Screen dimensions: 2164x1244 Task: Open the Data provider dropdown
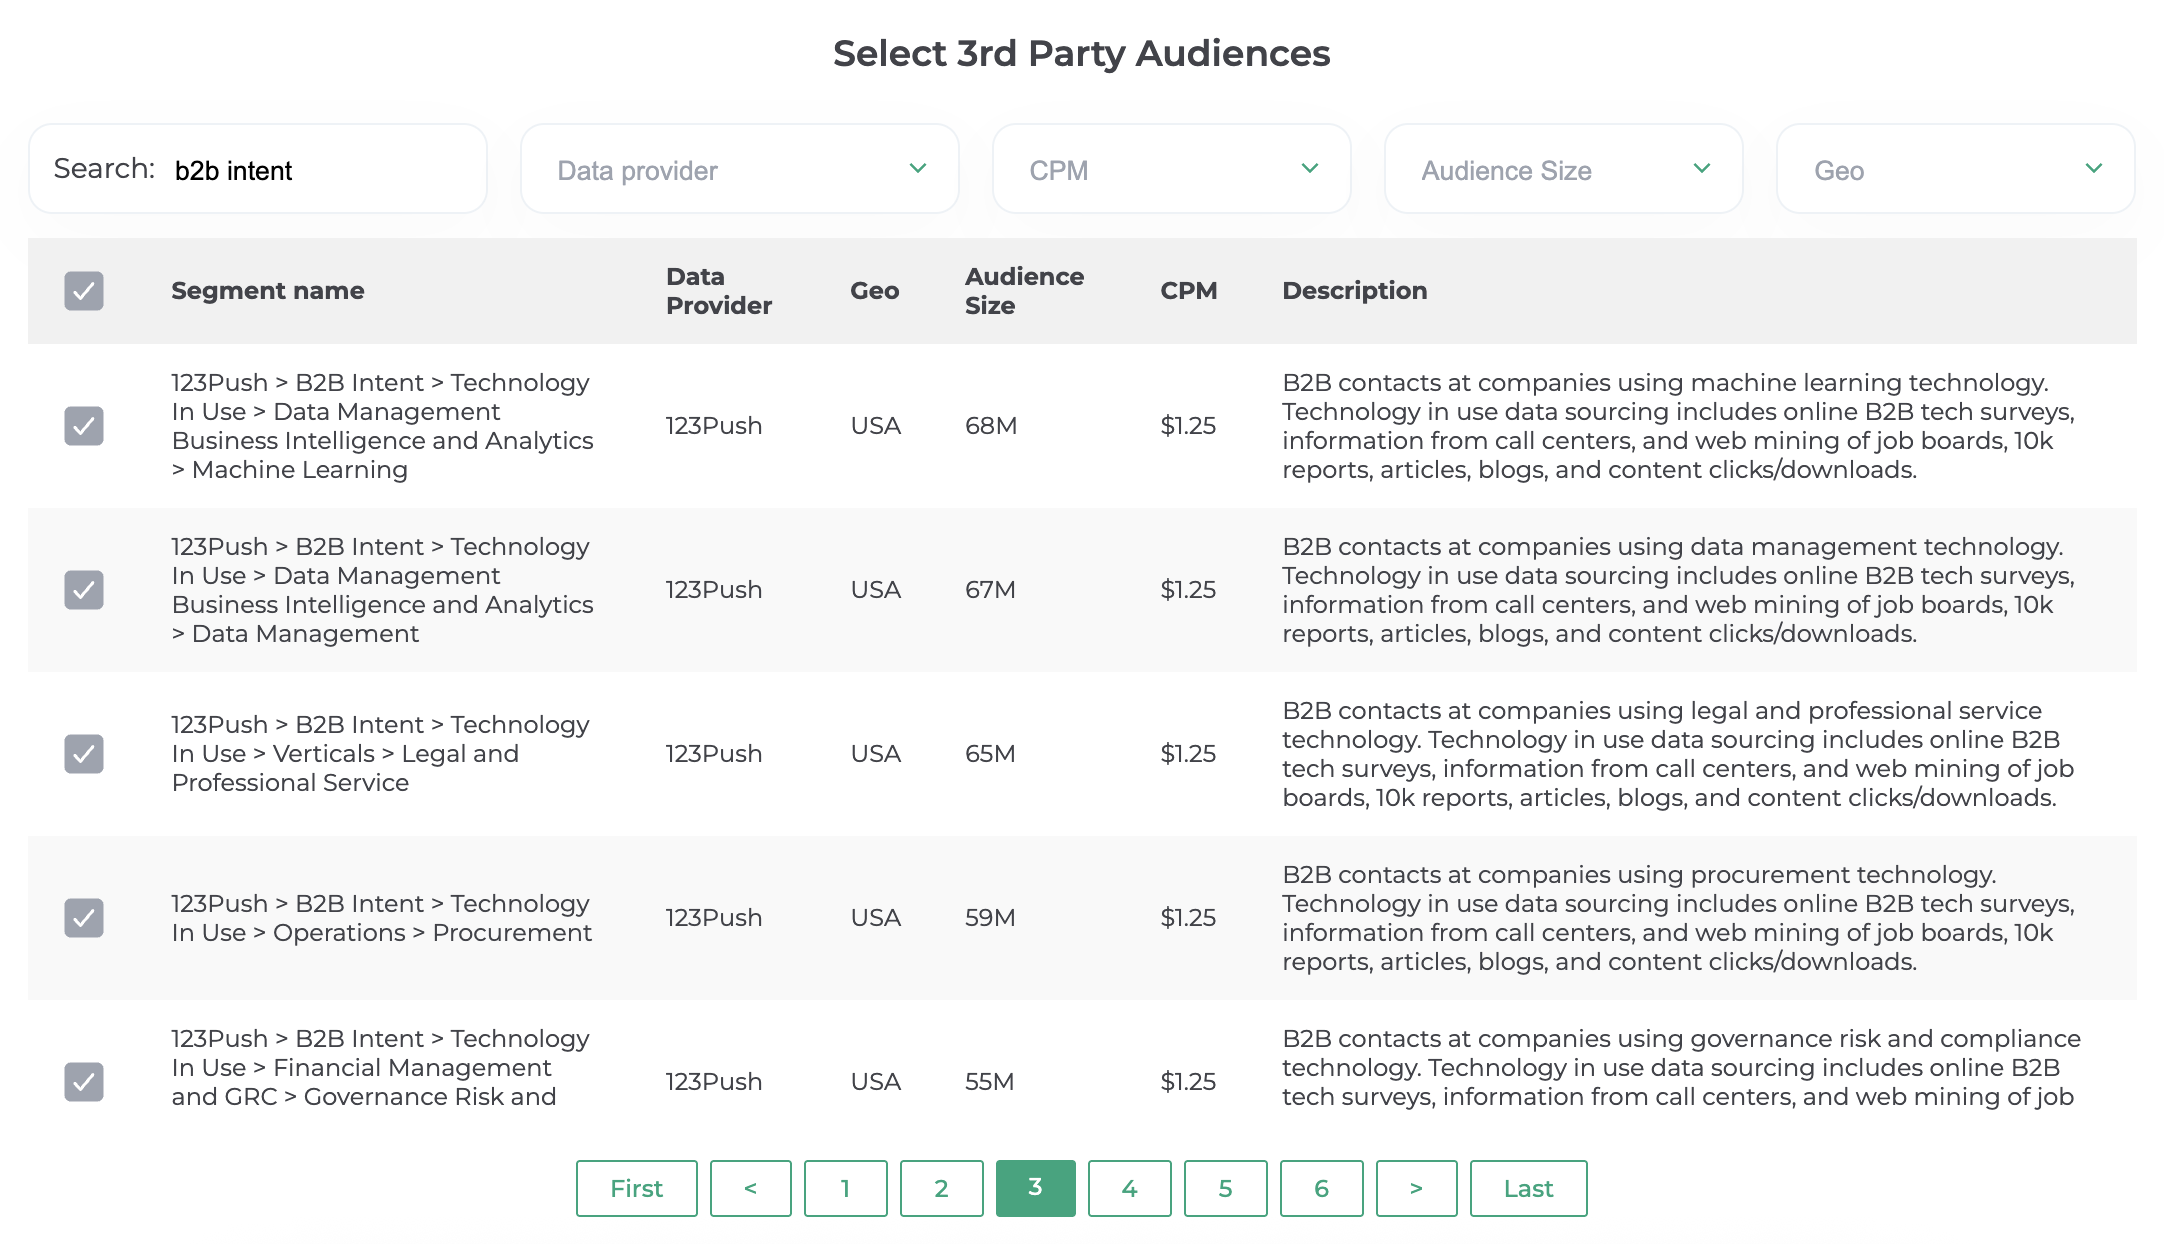click(x=740, y=170)
